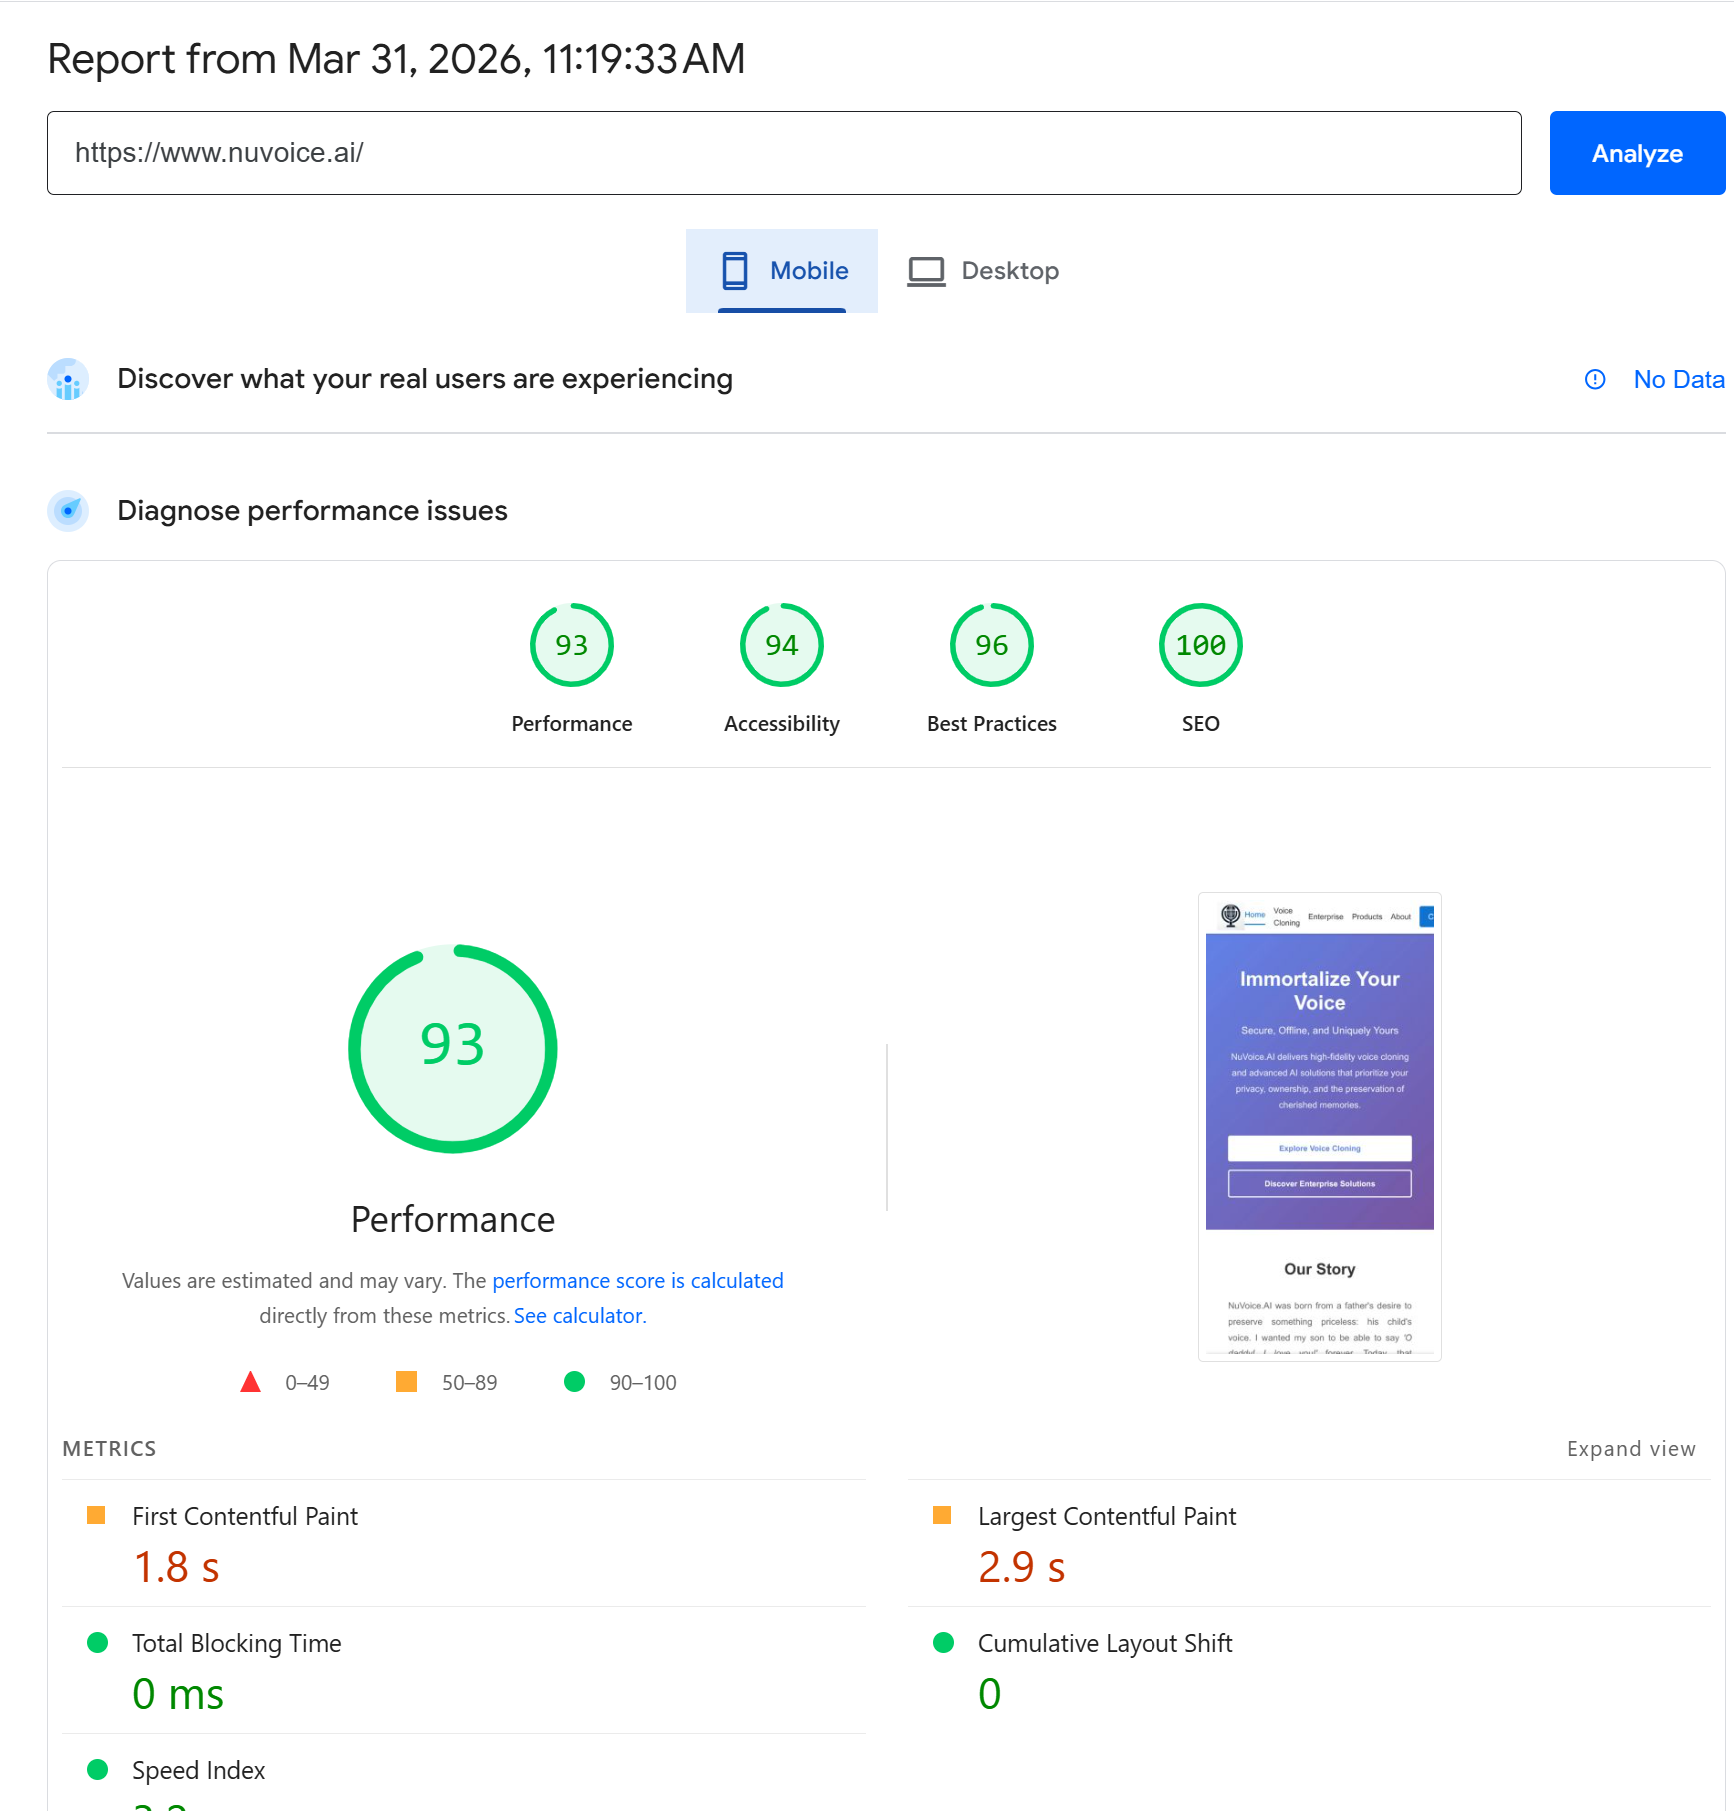1734x1811 pixels.
Task: Click the URL input field
Action: (x=784, y=153)
